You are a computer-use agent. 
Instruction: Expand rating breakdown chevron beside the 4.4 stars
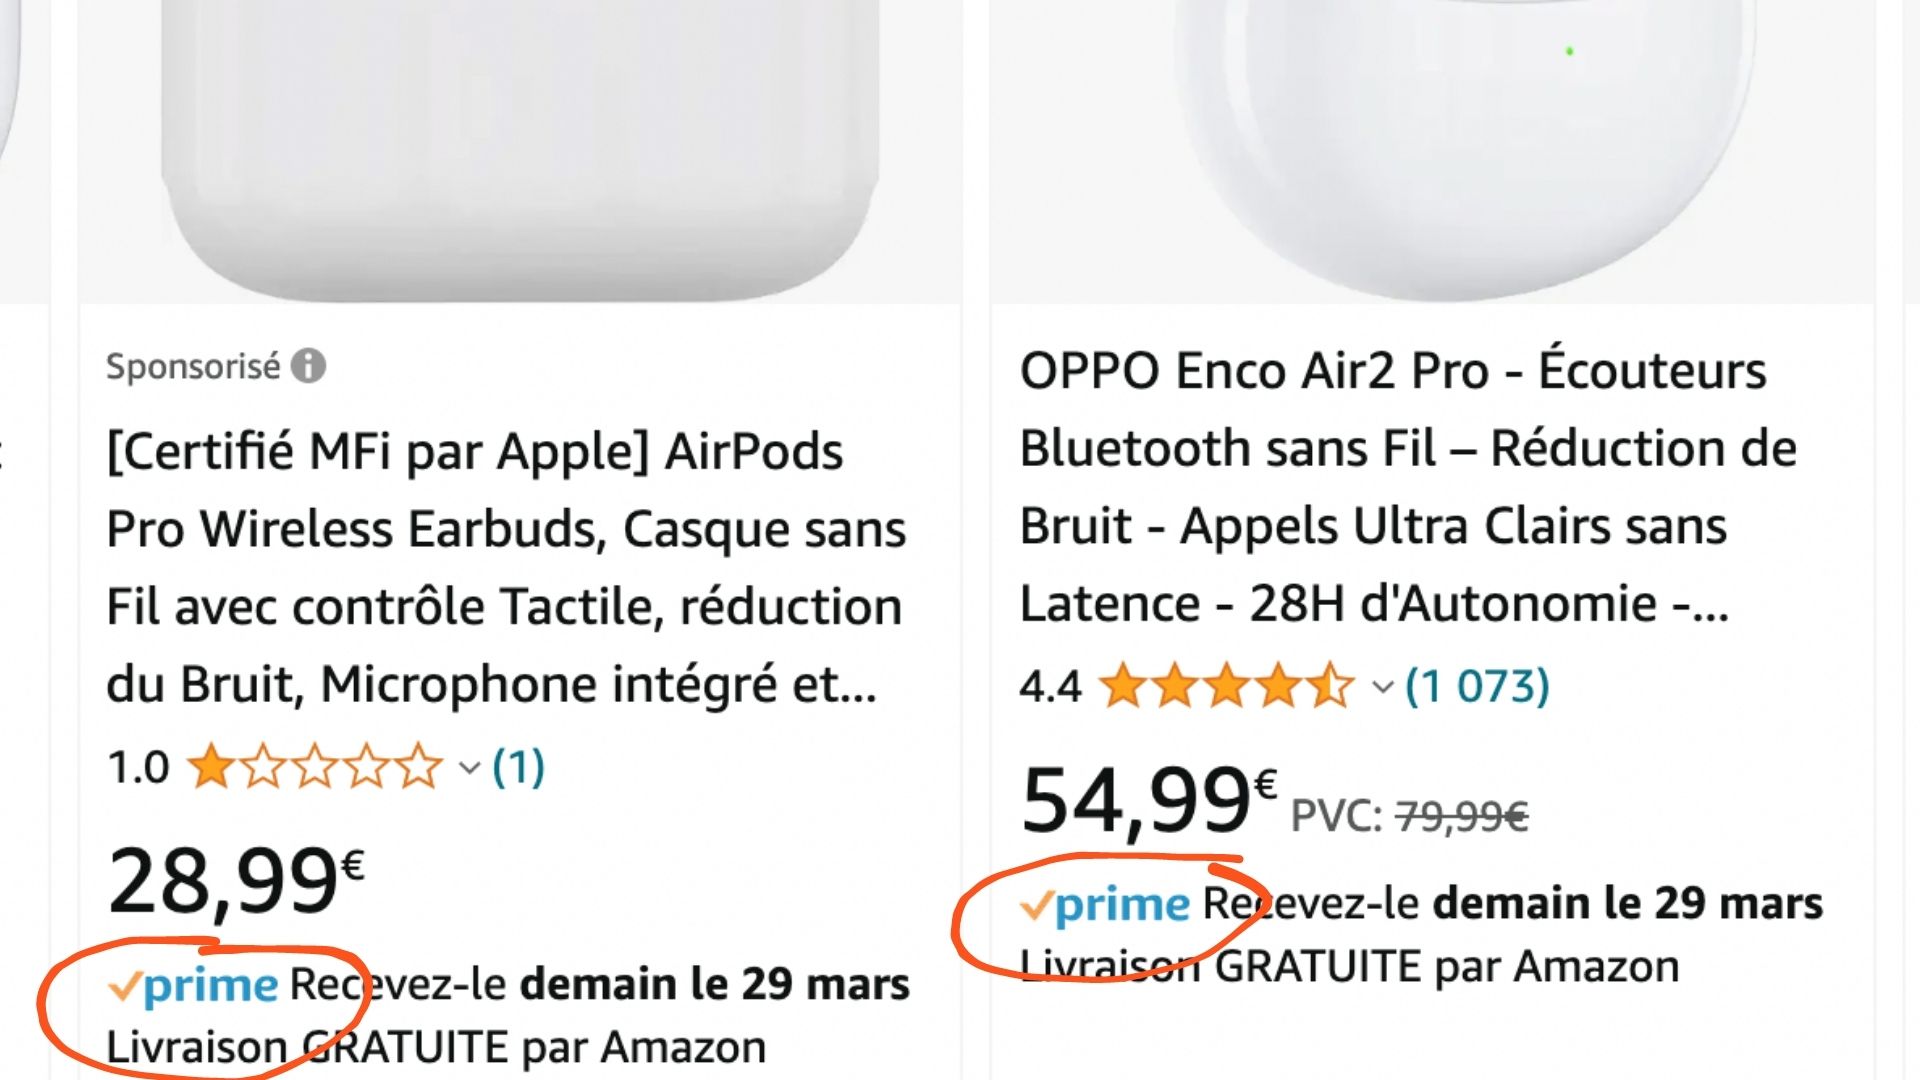click(x=1382, y=688)
